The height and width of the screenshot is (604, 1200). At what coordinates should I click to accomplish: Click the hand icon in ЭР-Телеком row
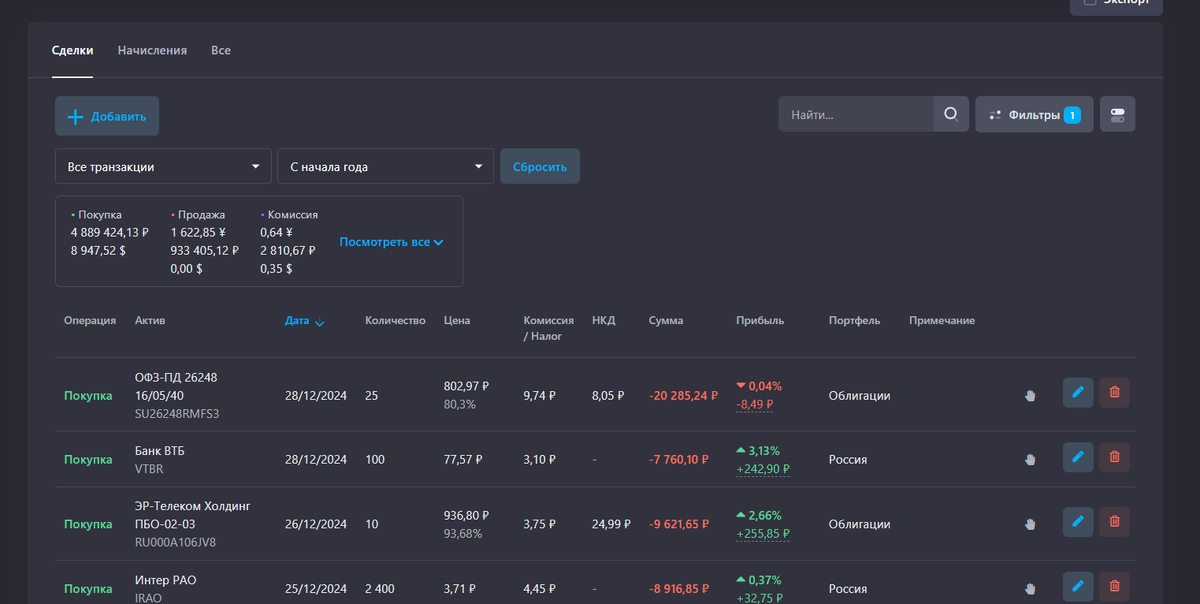[x=1030, y=524]
